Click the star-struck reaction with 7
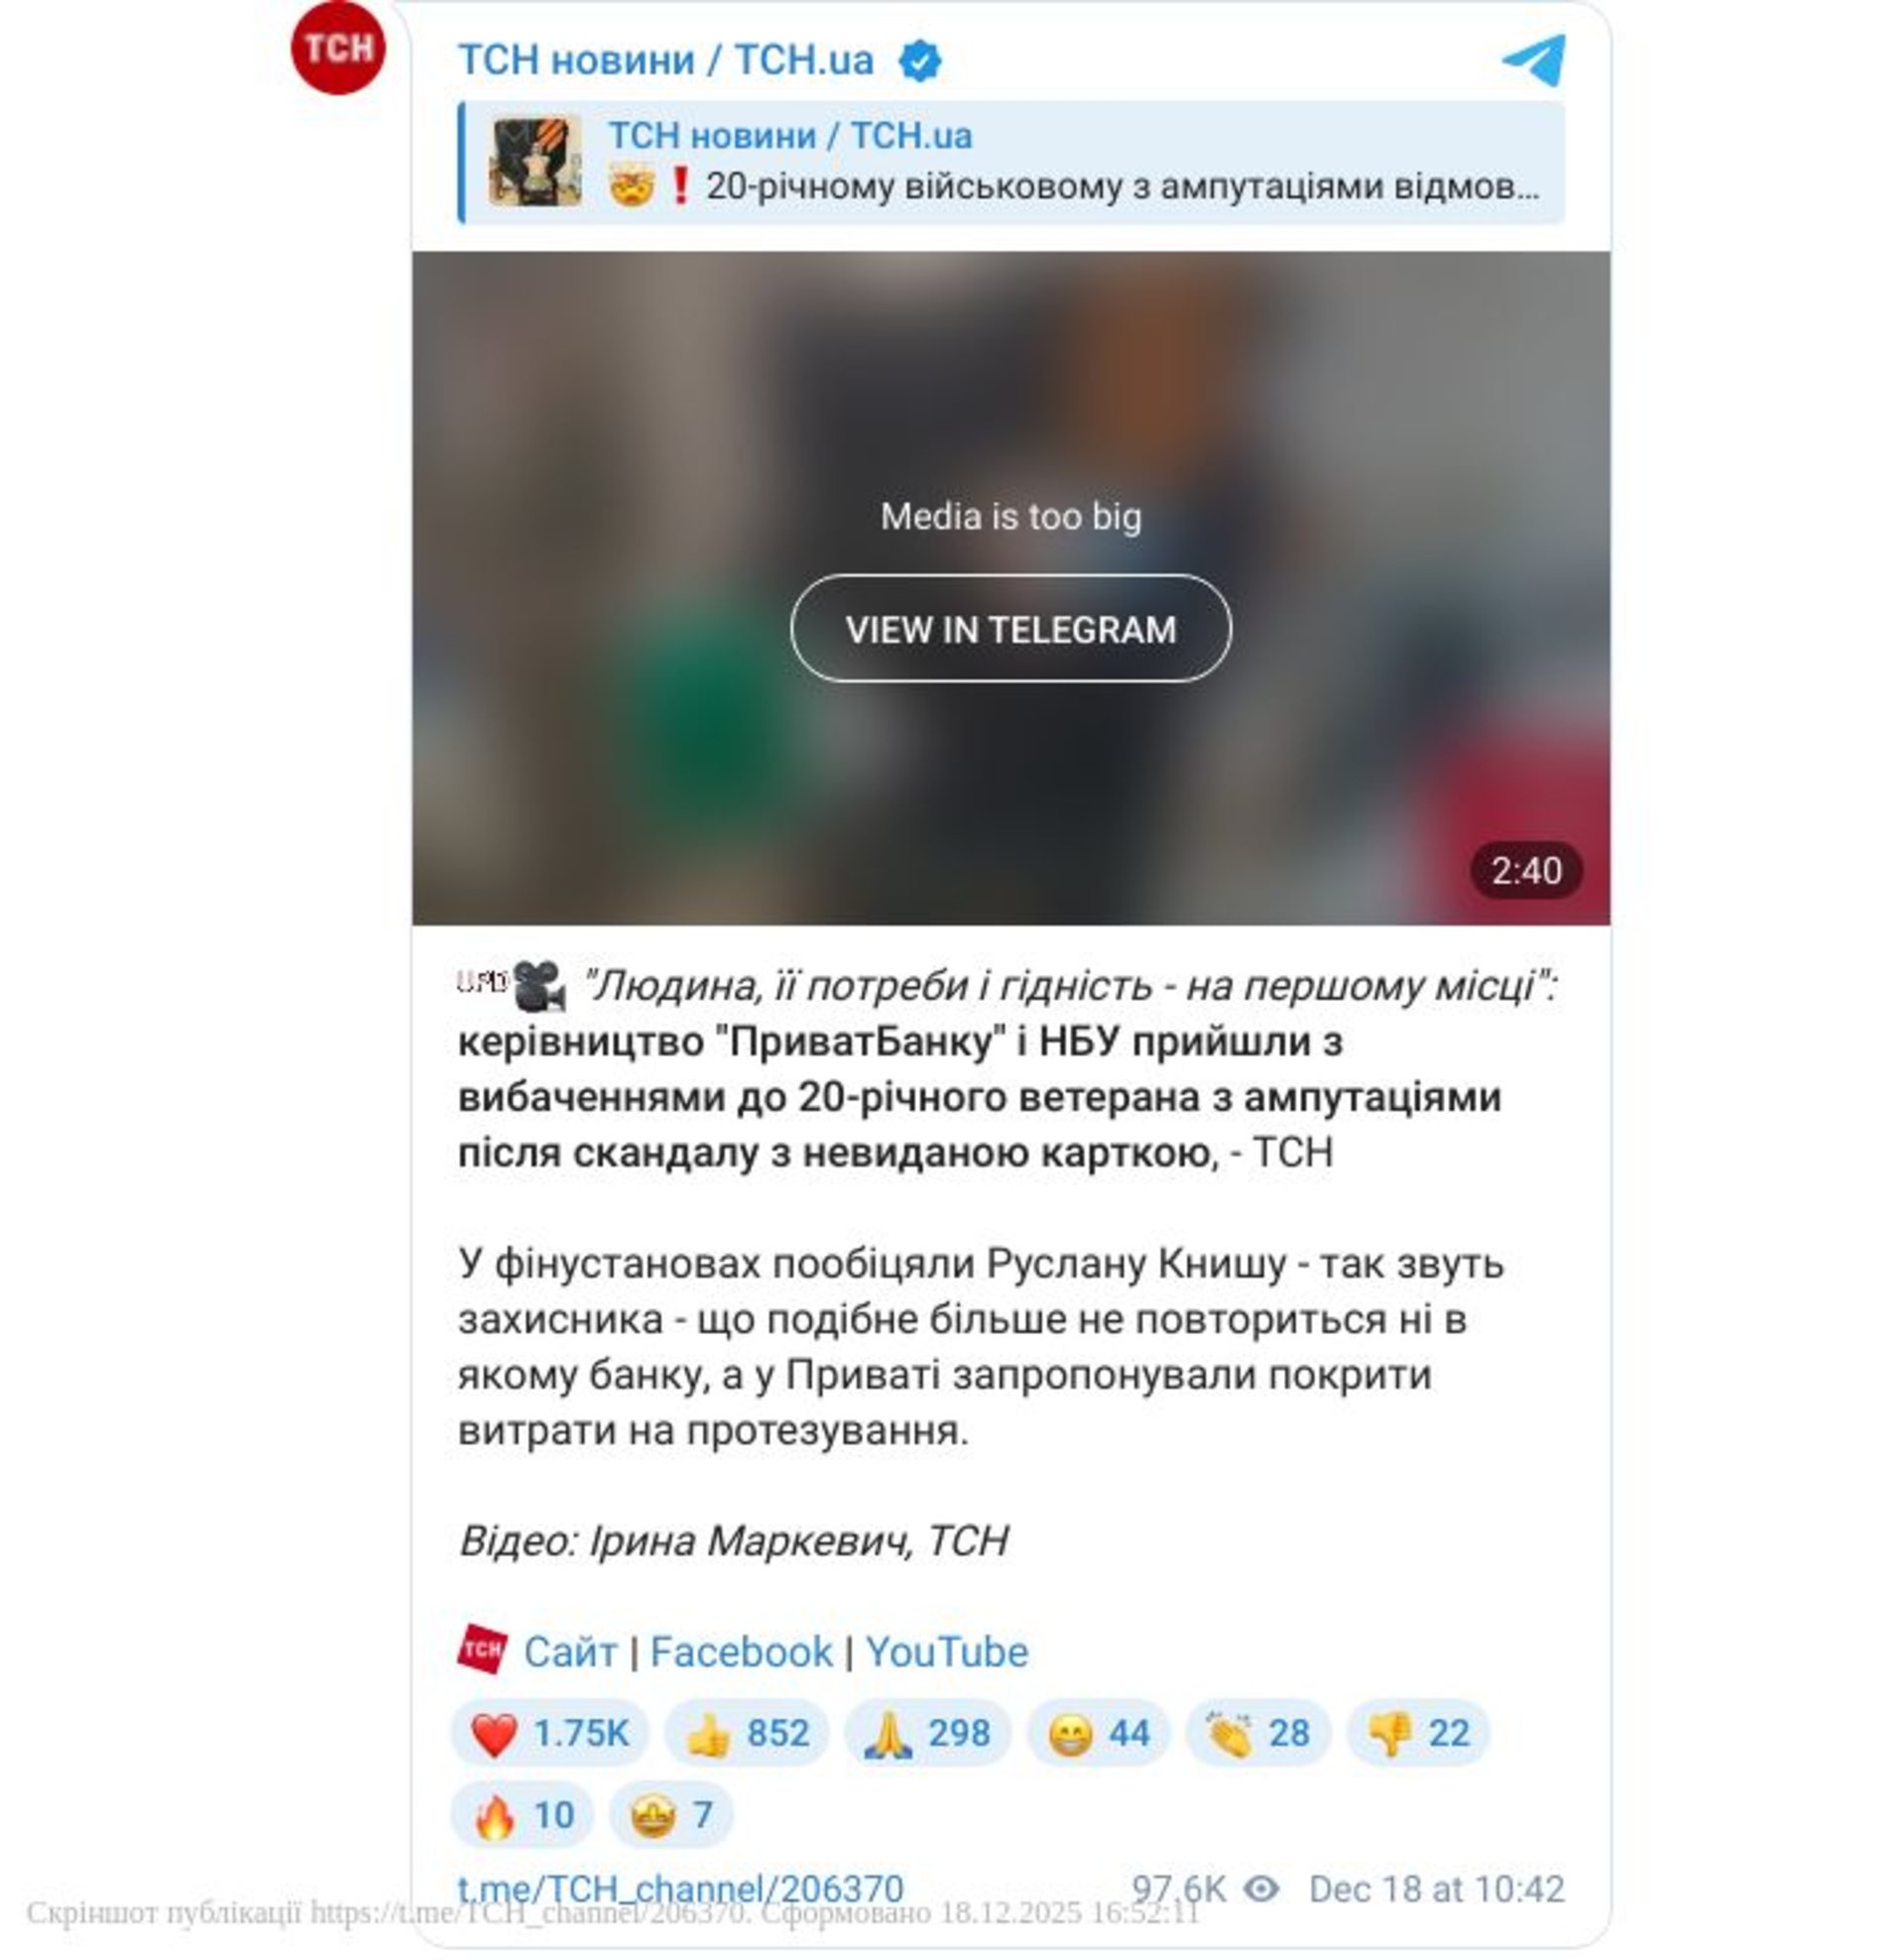Viewport: 1904px width, 1960px height. pyautogui.click(x=672, y=1815)
